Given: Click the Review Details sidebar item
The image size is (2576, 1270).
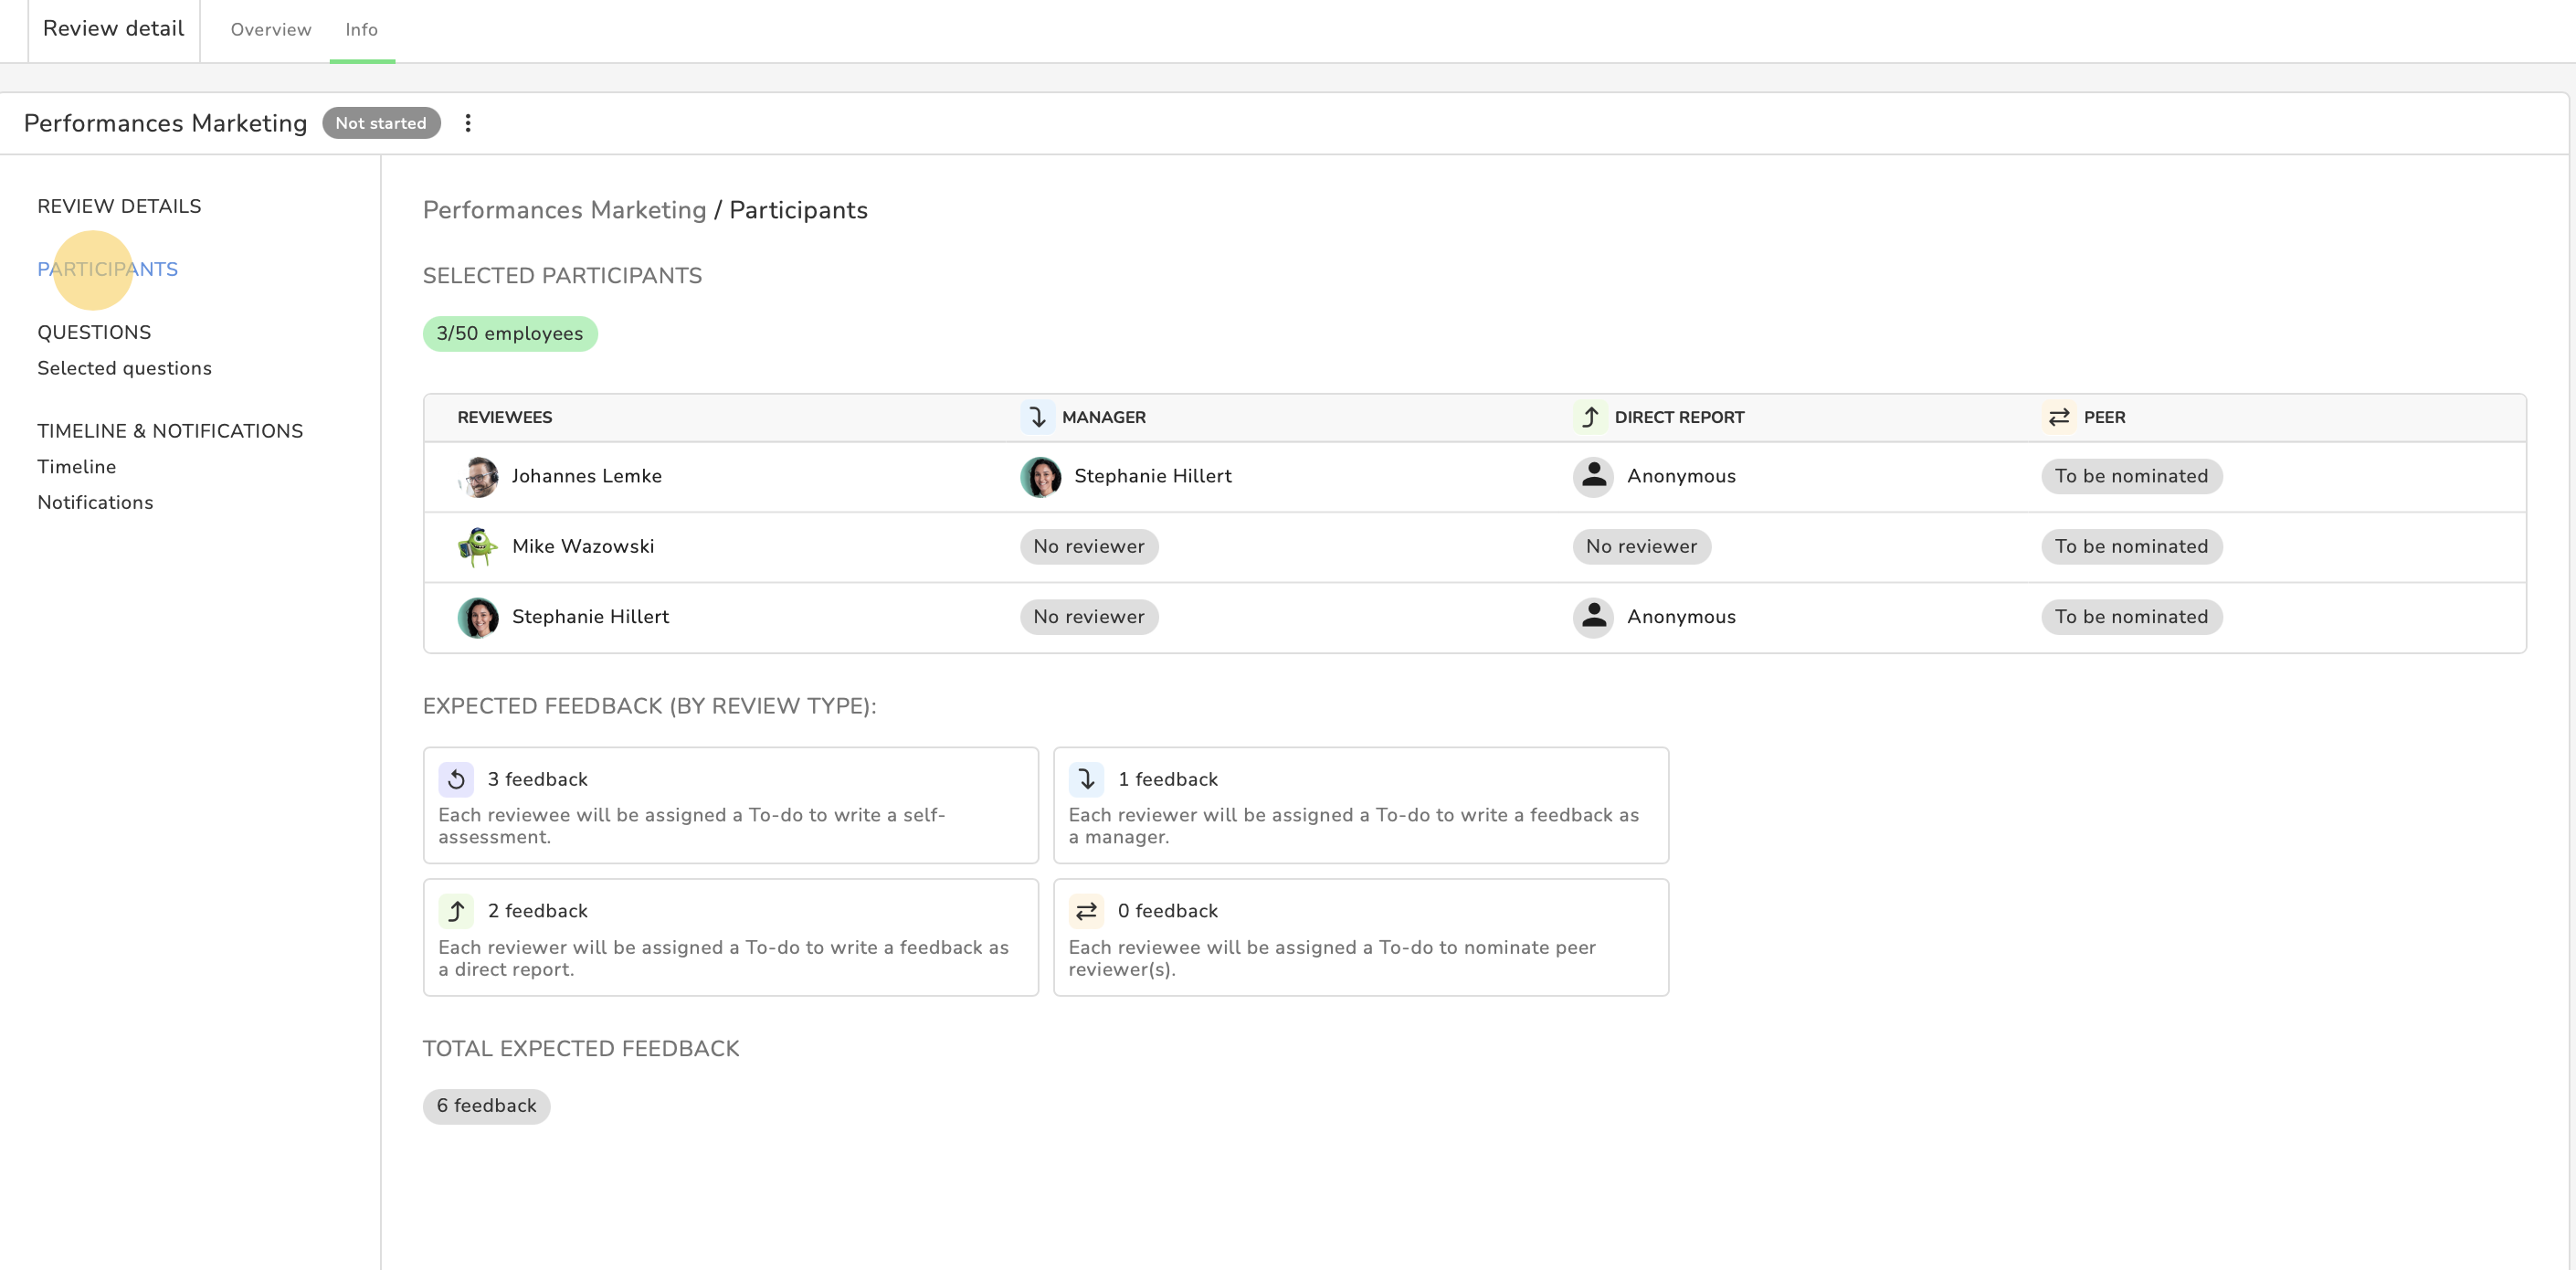Looking at the screenshot, I should point(119,206).
